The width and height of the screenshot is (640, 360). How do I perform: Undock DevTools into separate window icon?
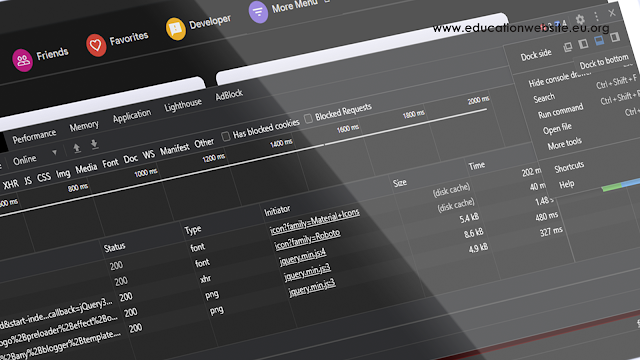[568, 47]
